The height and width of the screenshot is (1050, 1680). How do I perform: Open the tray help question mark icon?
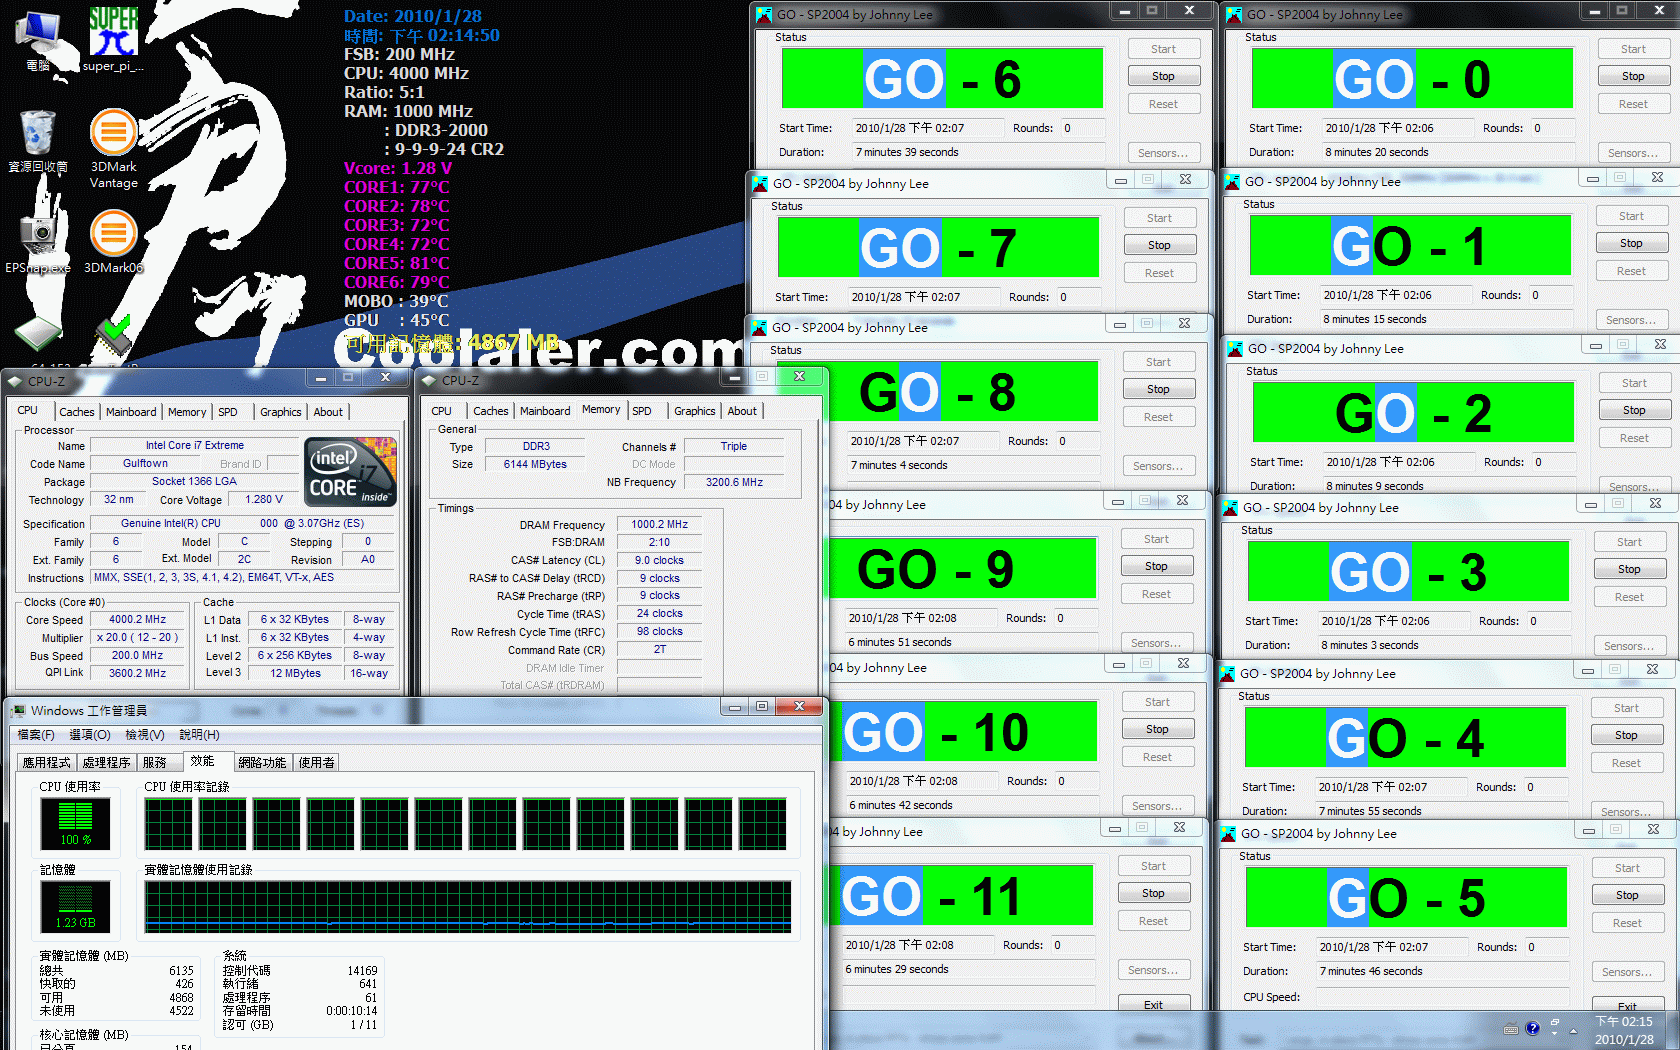pos(1532,1029)
